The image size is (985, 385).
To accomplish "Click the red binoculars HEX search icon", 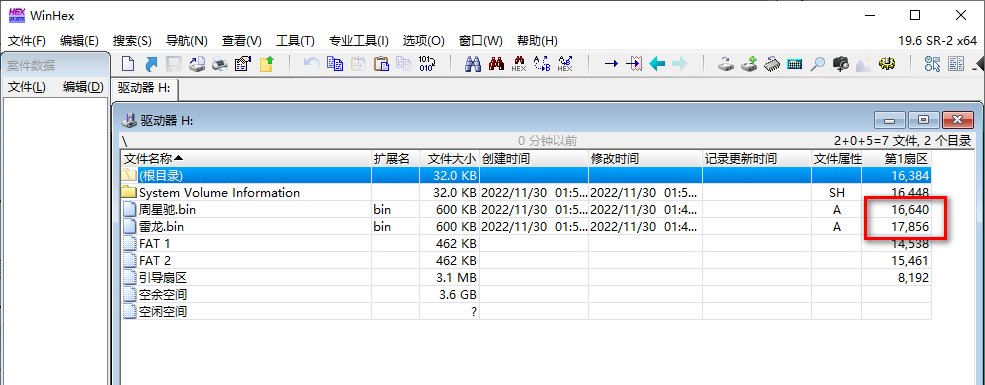I will click(496, 63).
